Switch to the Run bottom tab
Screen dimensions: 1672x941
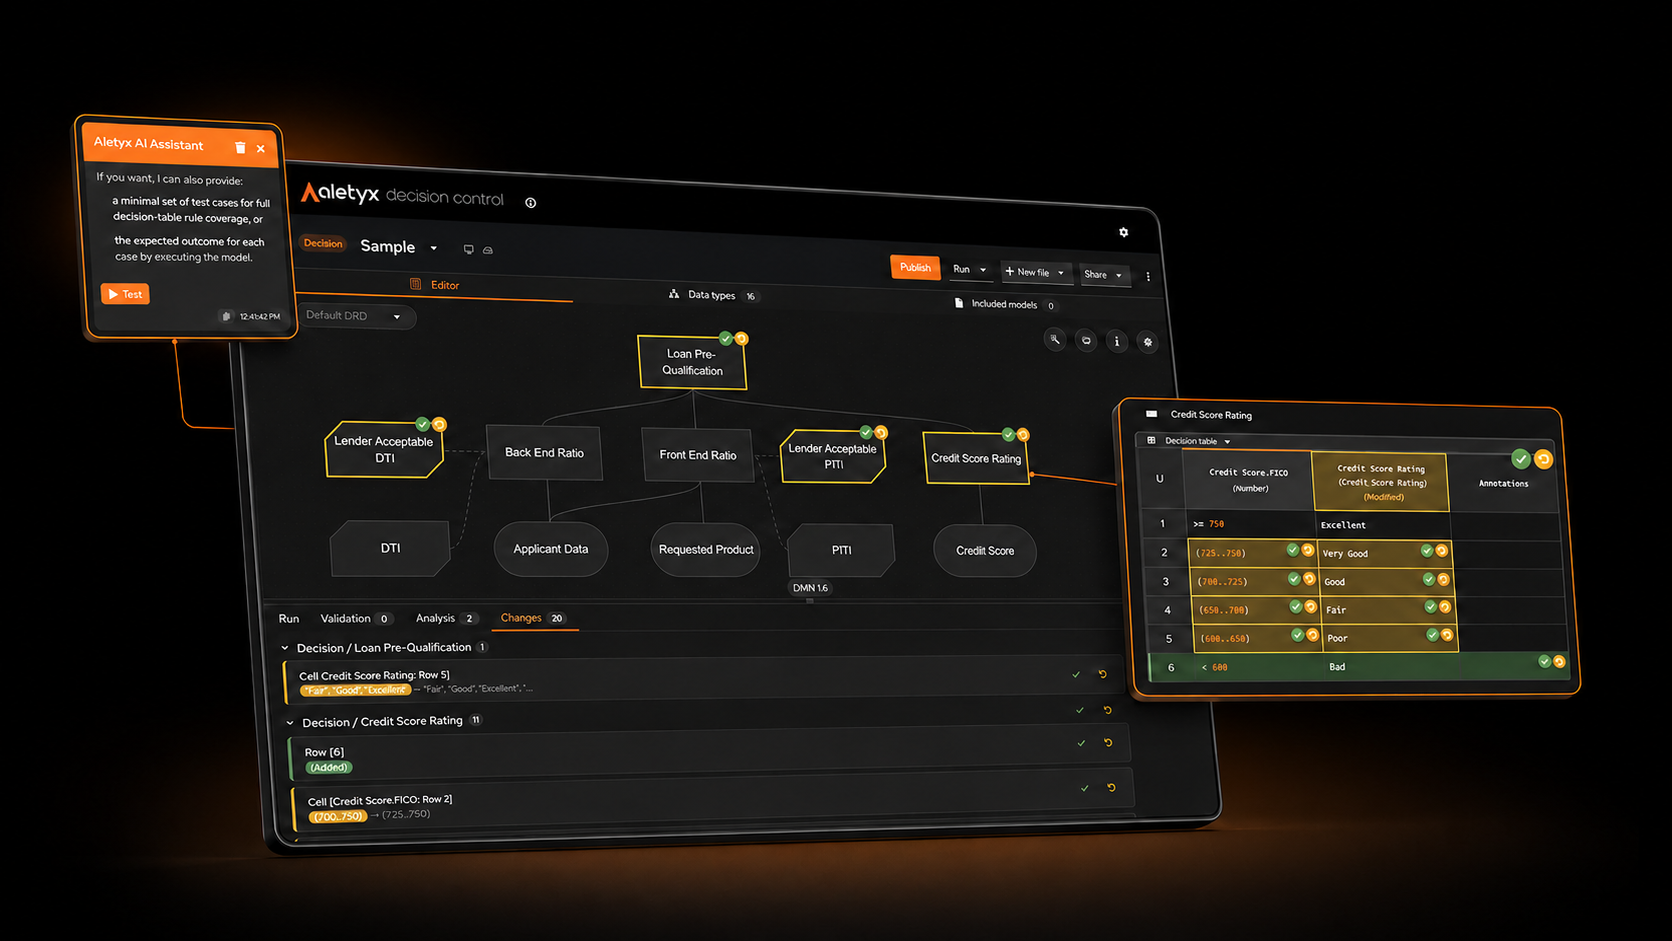[x=289, y=619]
